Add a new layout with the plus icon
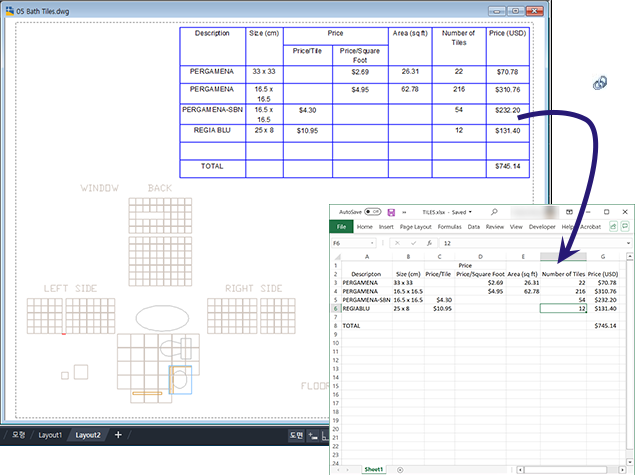 coord(118,435)
